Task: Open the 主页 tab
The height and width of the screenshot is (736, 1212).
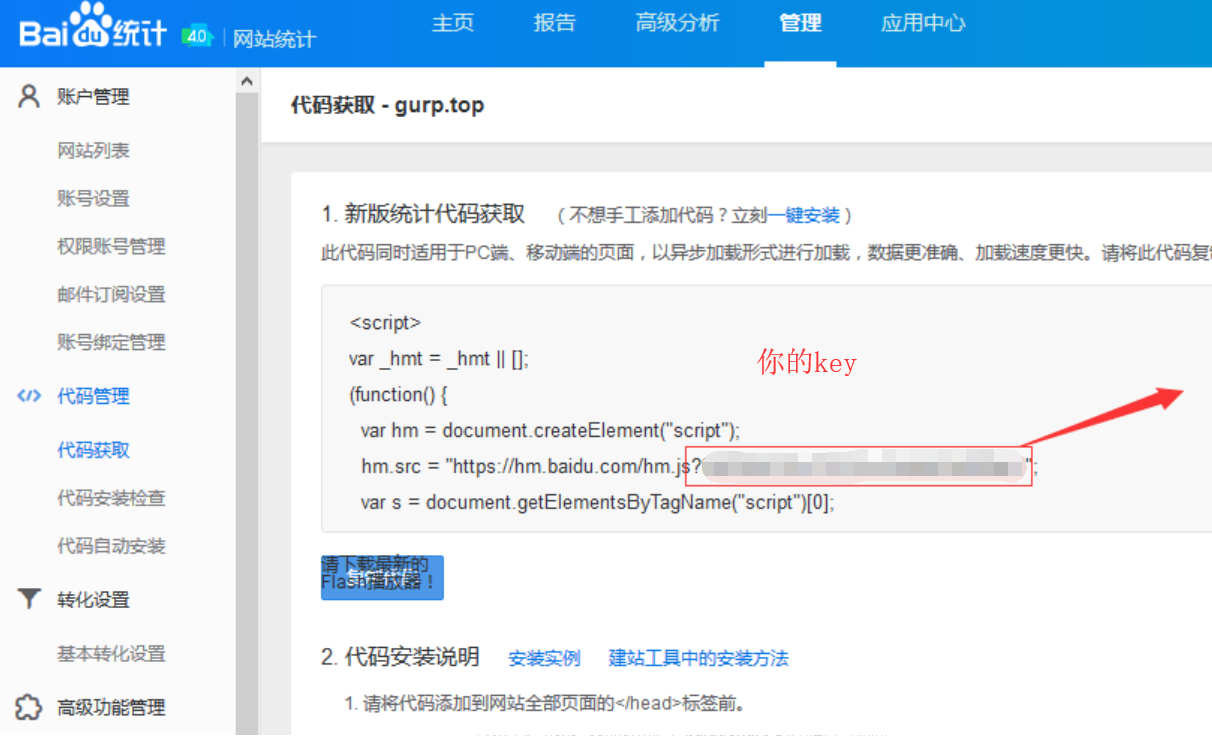Action: pyautogui.click(x=453, y=23)
